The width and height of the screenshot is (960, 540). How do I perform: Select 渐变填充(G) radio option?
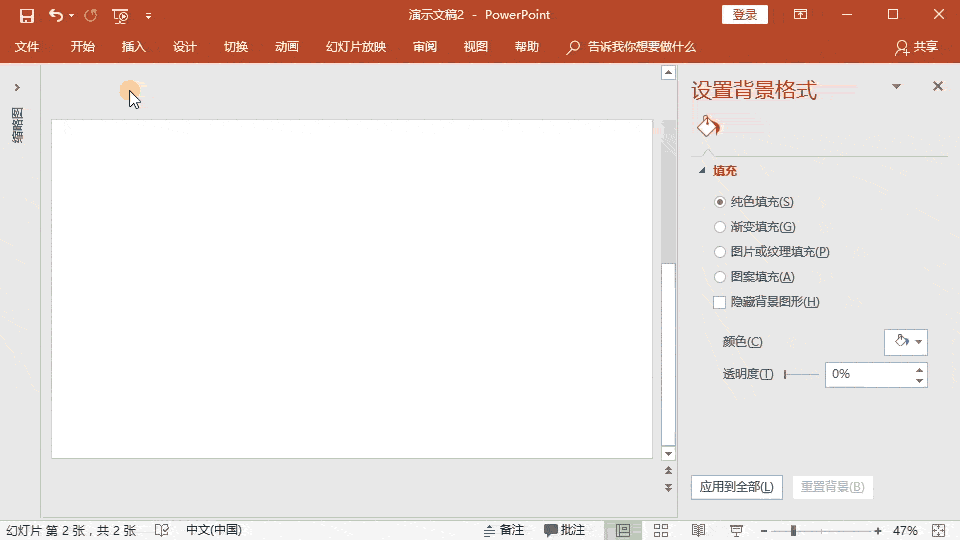[x=720, y=227]
